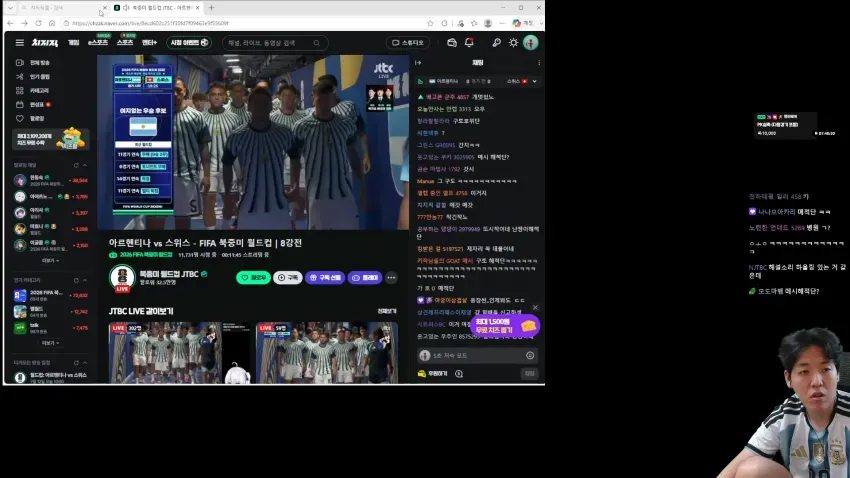Open the 2026 FIFA category row
Screen dimensions: 850x478
[x=50, y=295]
